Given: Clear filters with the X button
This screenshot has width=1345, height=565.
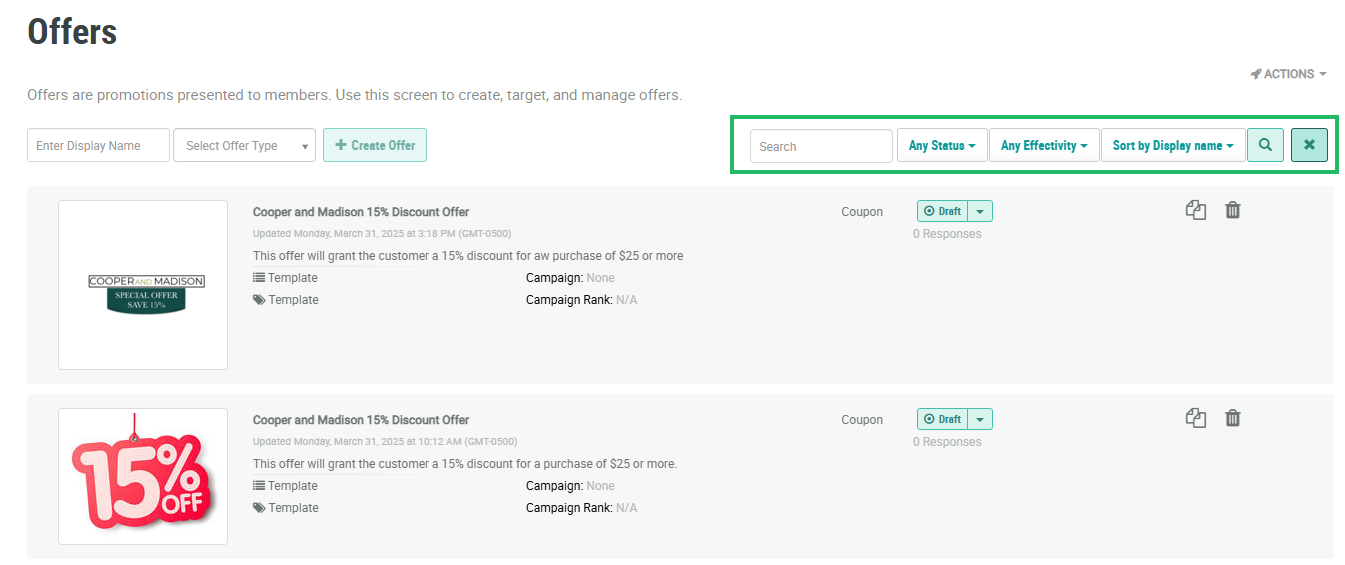Looking at the screenshot, I should click(x=1309, y=146).
